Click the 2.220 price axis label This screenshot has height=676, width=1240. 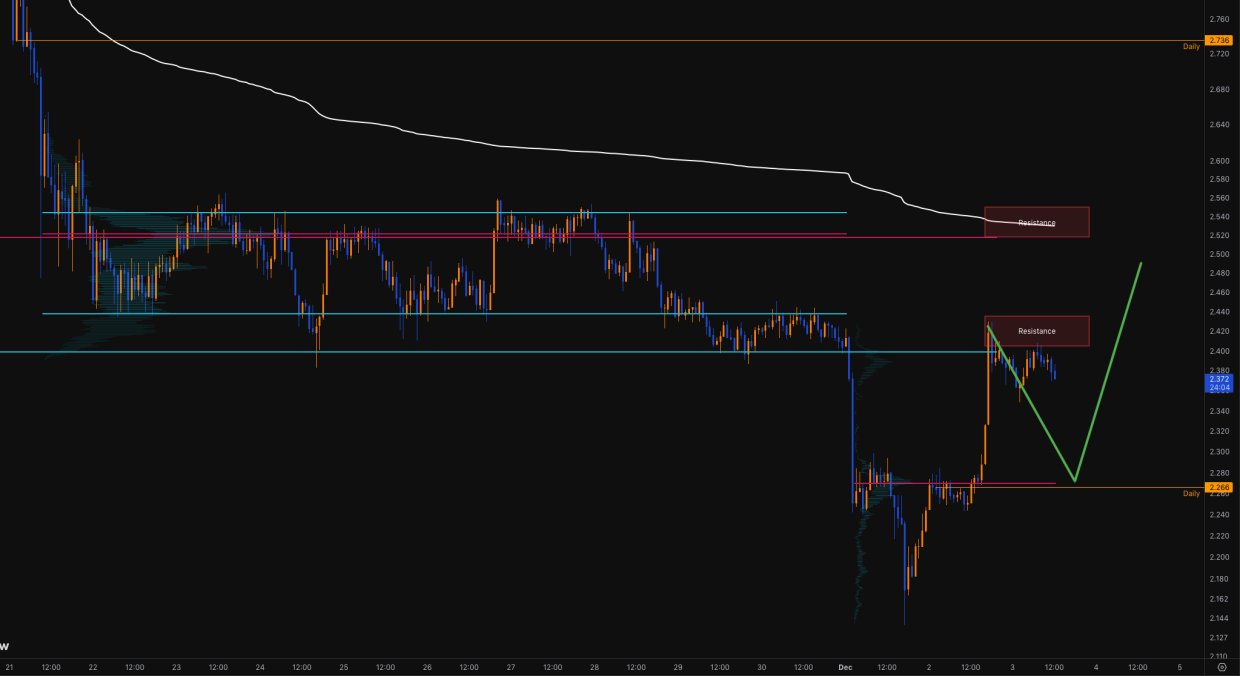coord(1219,535)
